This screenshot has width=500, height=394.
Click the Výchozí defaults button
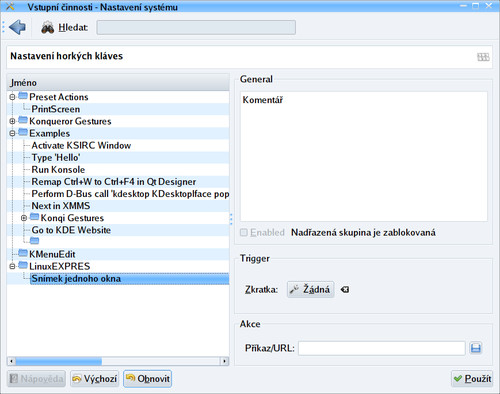point(95,379)
